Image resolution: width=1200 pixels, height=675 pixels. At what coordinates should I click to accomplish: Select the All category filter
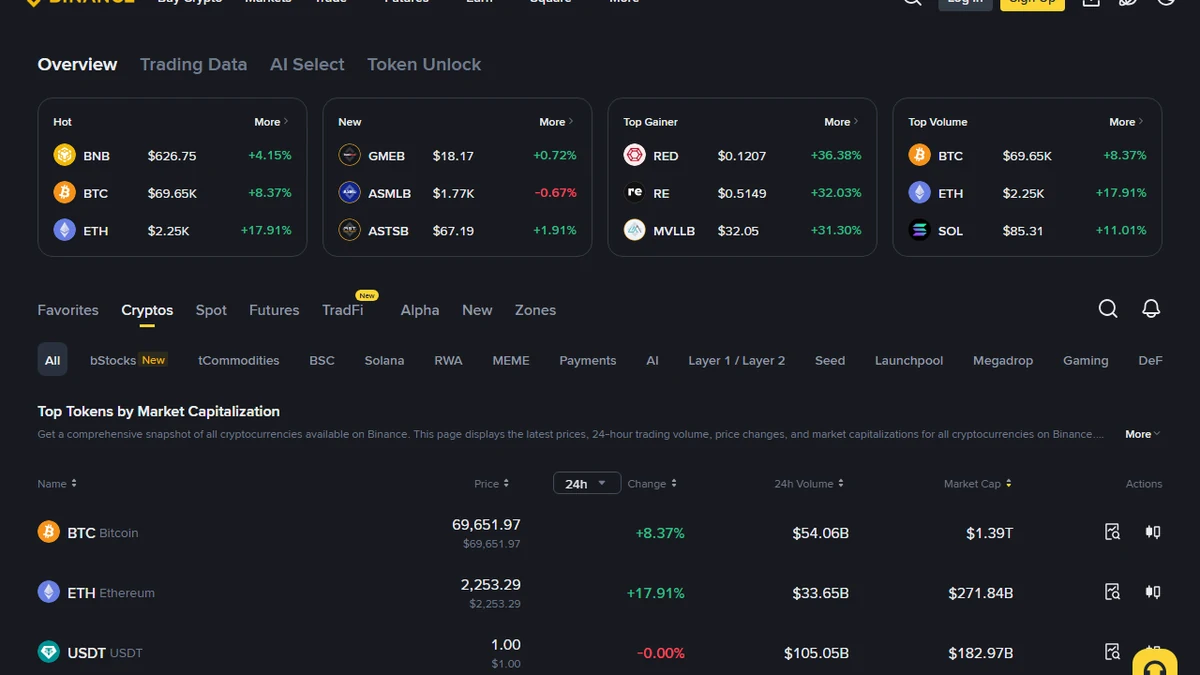click(52, 360)
